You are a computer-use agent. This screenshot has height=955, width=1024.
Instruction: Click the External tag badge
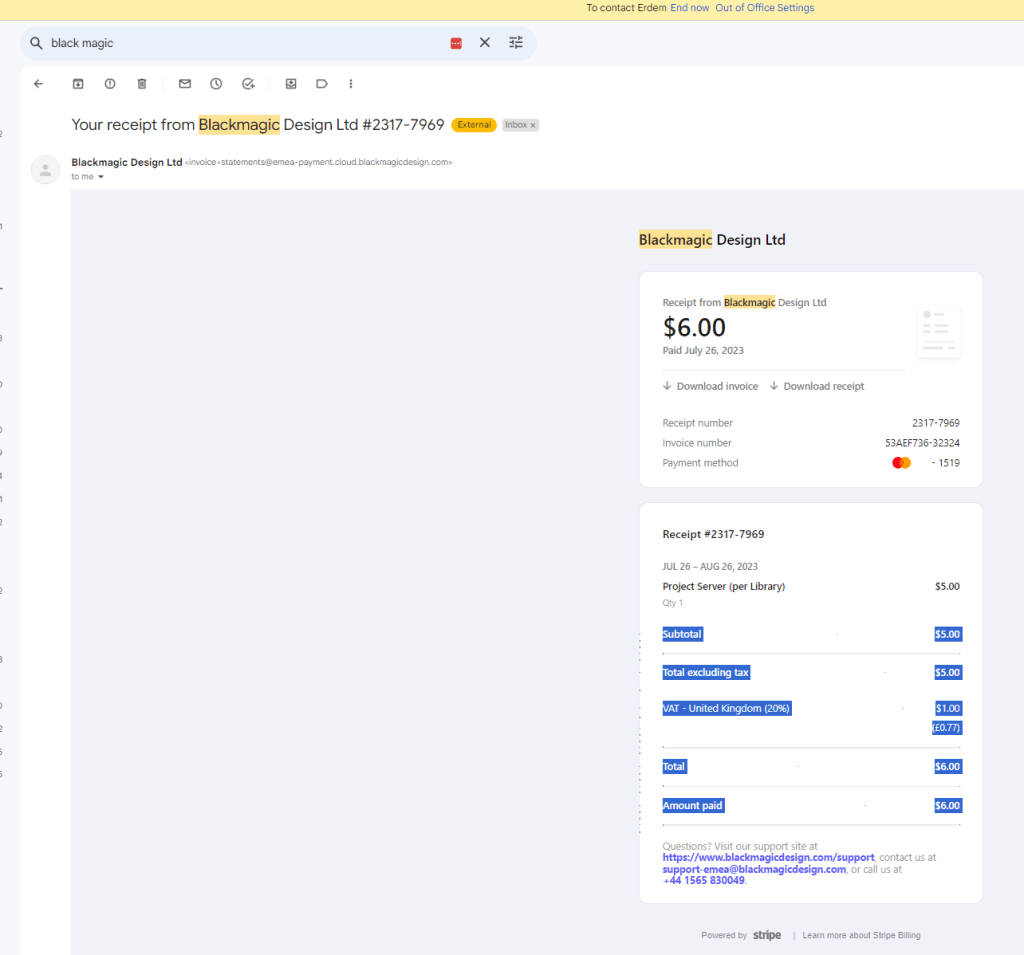click(x=474, y=125)
